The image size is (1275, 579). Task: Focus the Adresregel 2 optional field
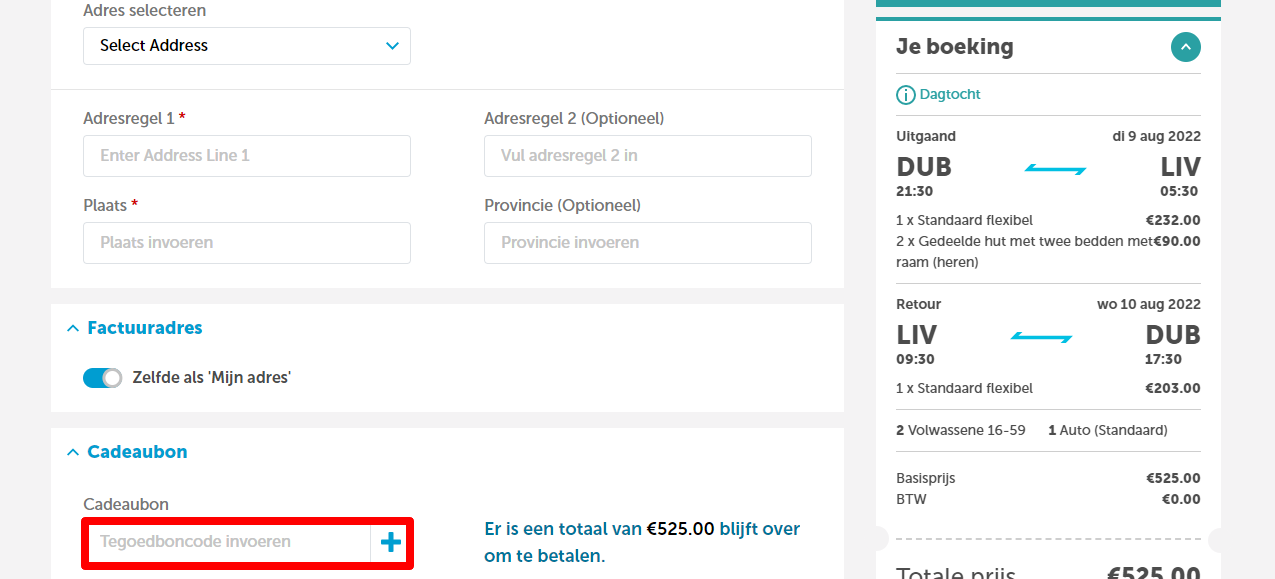coord(648,156)
